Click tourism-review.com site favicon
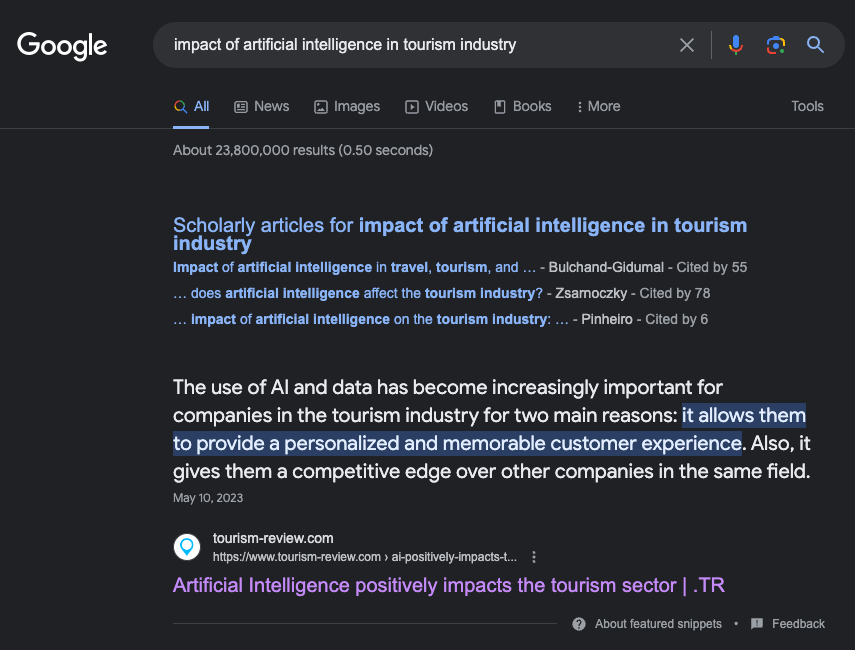 (x=187, y=547)
